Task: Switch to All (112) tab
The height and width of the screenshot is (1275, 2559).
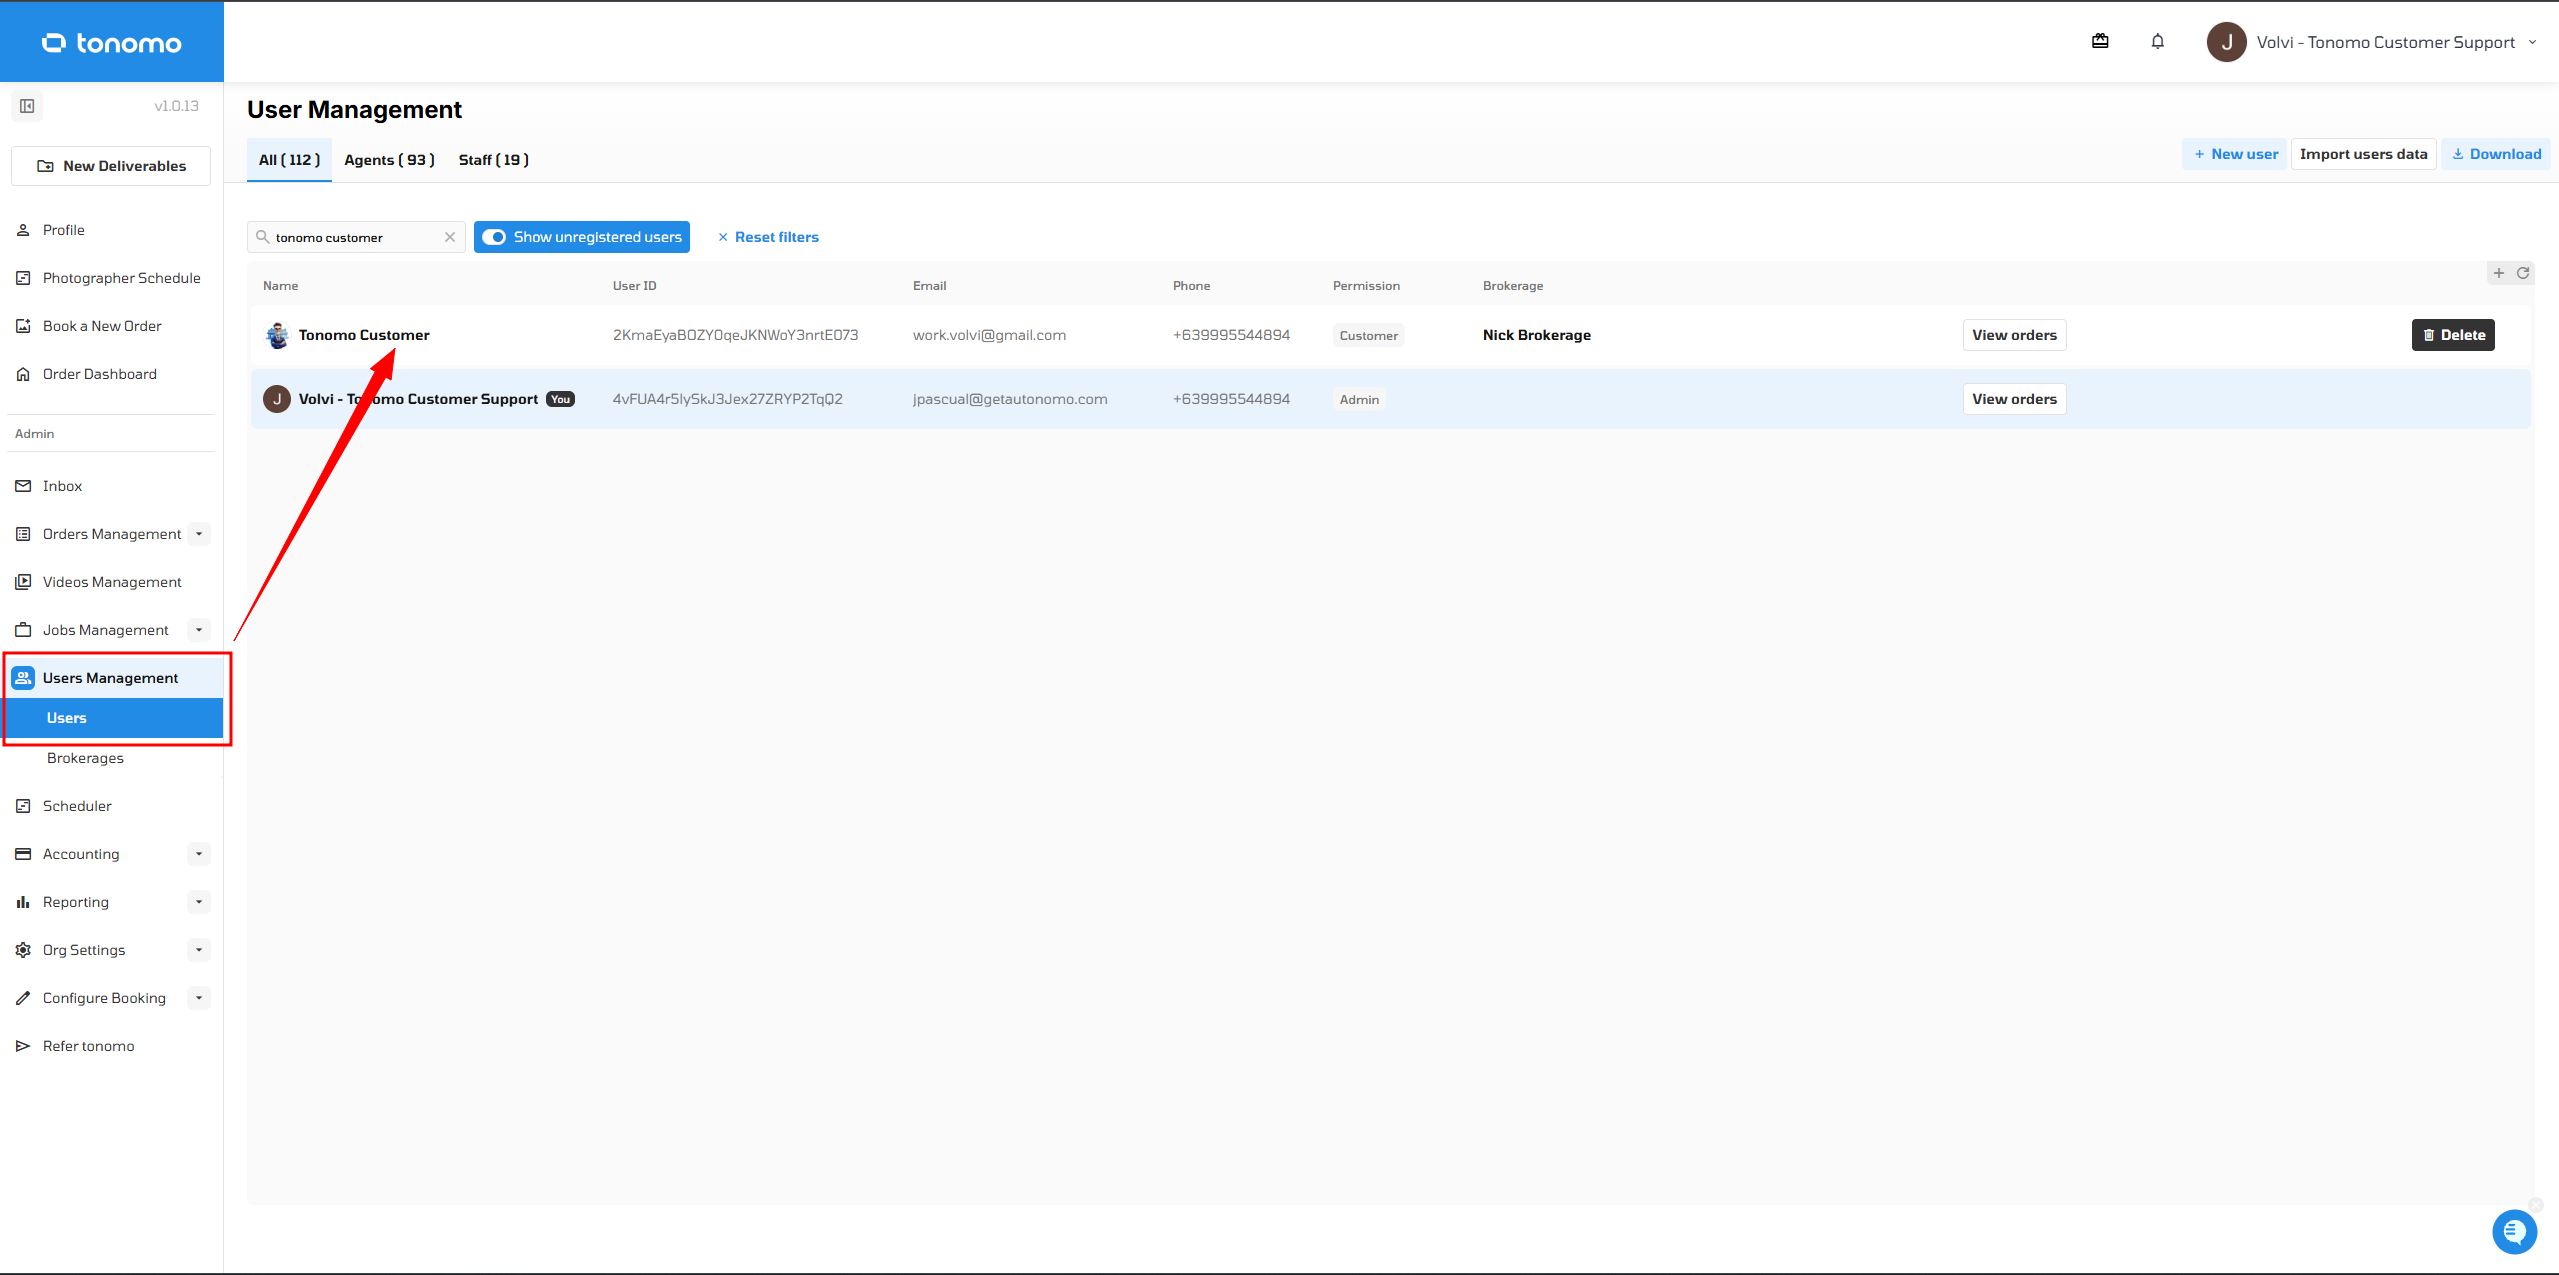Action: coord(289,160)
